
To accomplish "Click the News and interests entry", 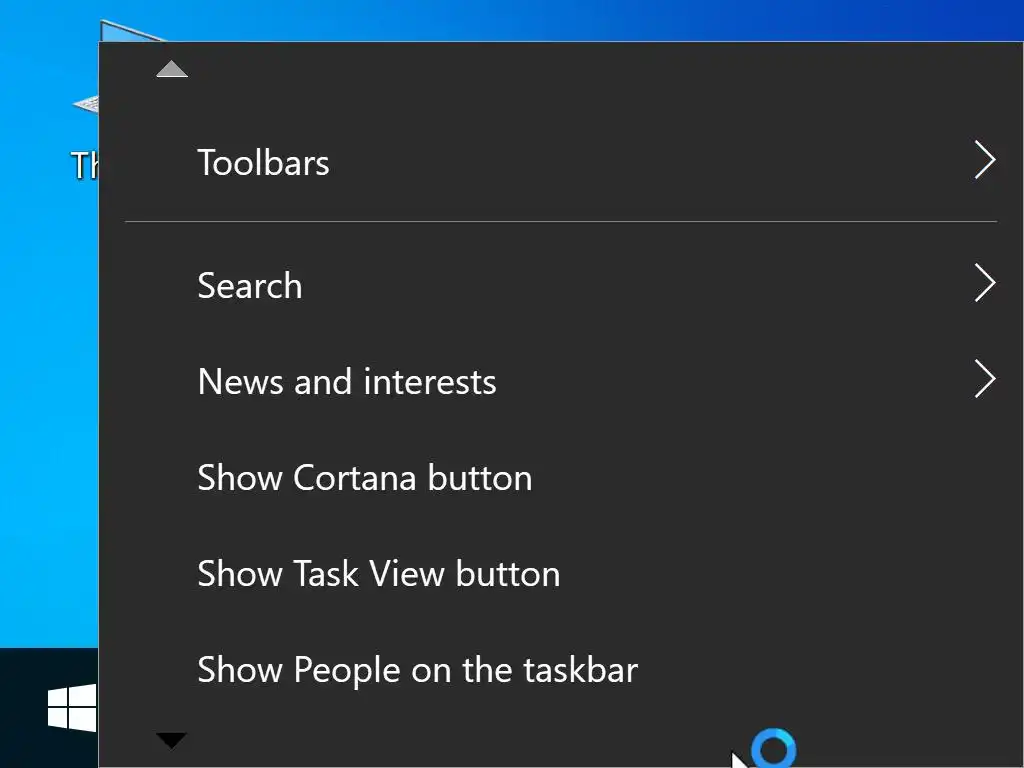I will (x=347, y=382).
